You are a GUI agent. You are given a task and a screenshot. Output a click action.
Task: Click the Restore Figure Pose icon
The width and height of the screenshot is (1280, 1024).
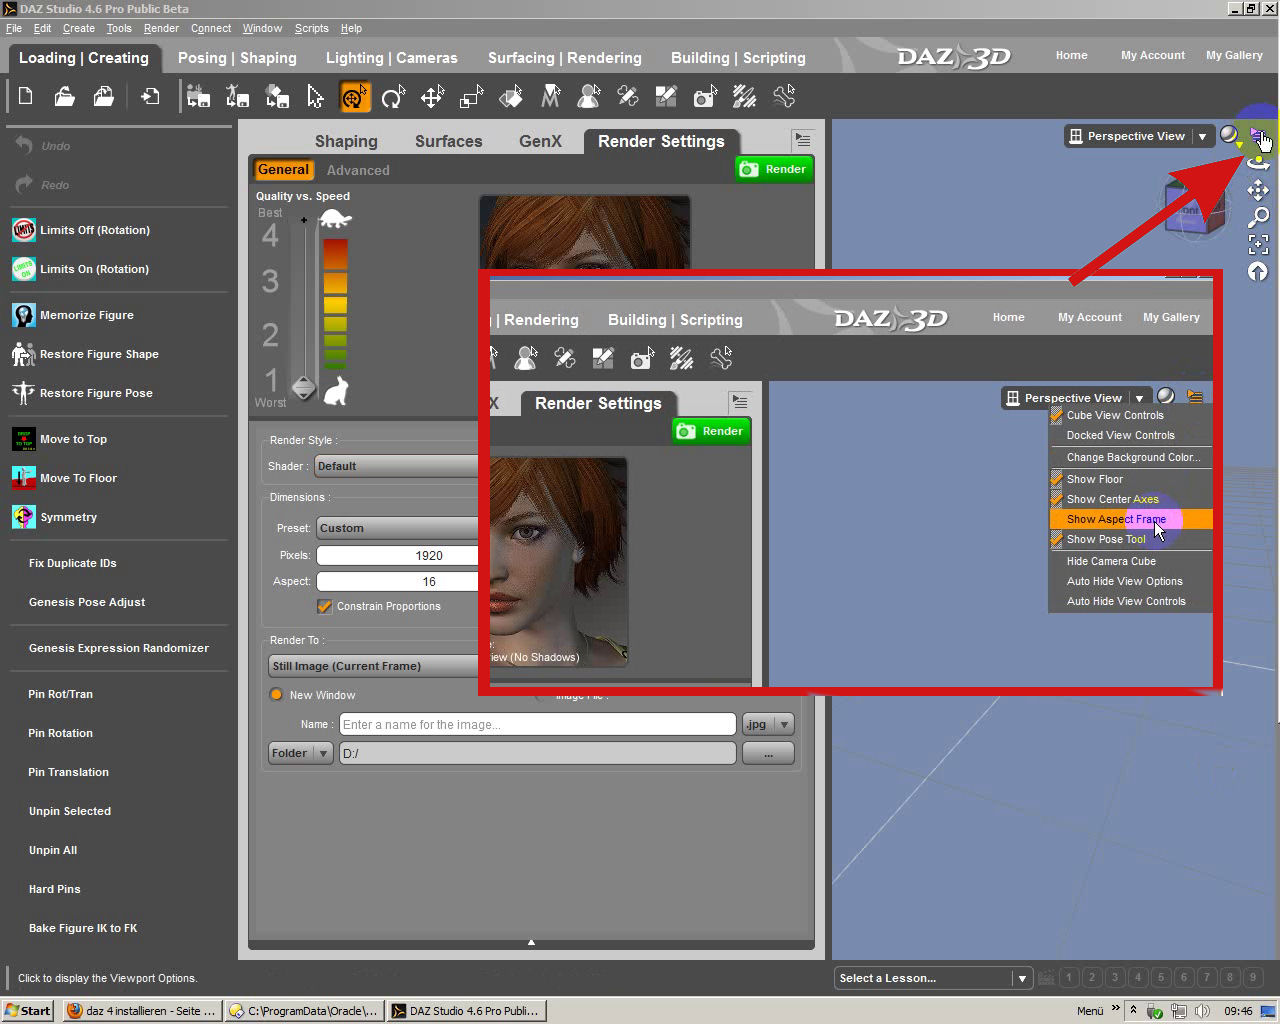click(x=23, y=393)
